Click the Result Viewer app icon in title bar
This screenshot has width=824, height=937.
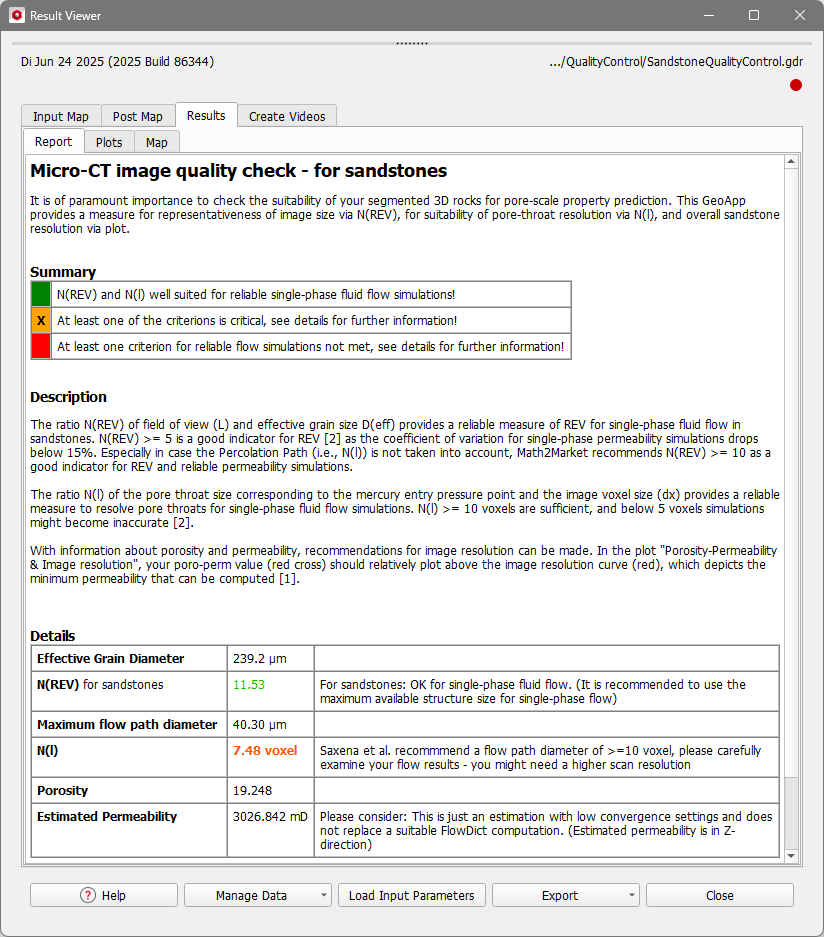point(17,16)
